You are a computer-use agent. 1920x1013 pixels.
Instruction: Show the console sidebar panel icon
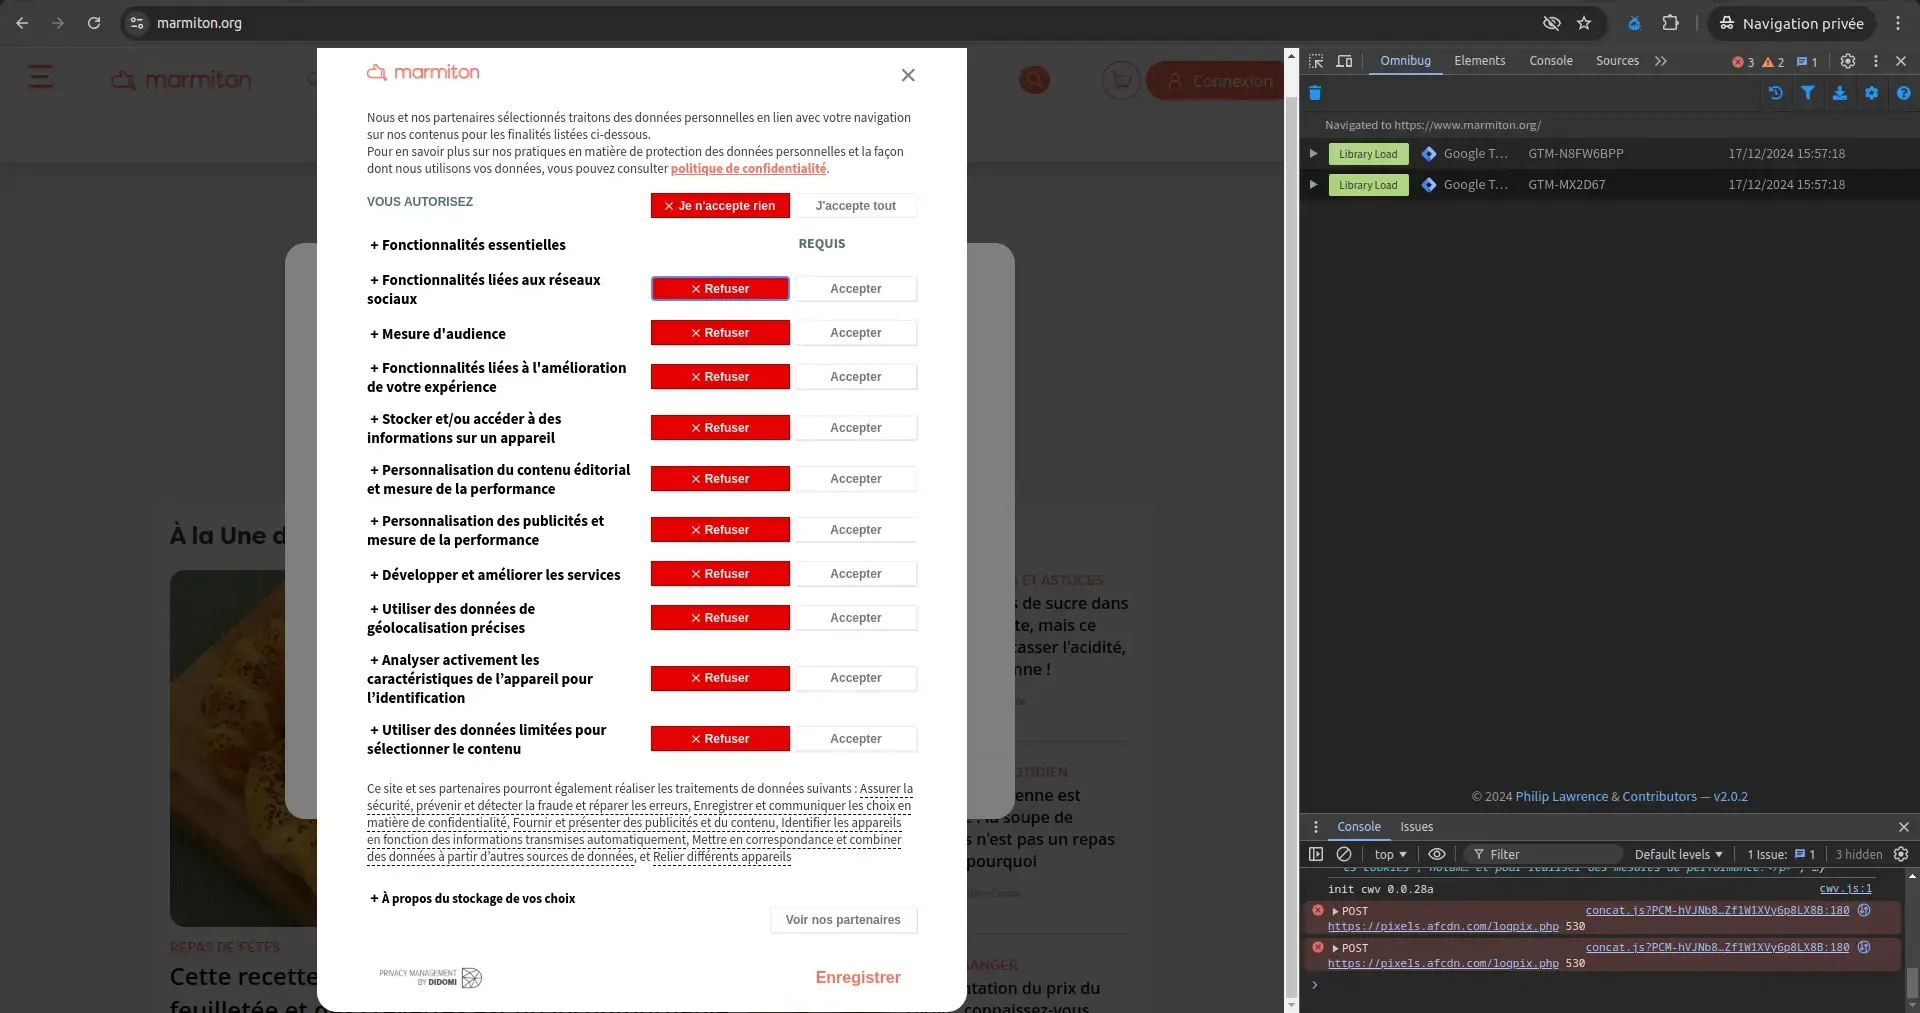1316,854
